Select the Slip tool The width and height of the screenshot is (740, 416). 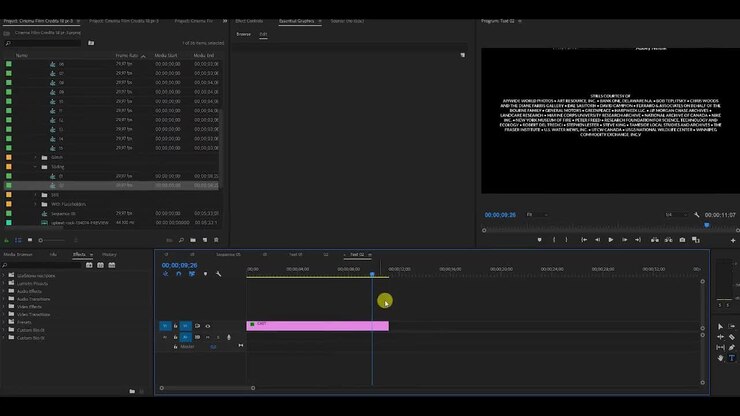pyautogui.click(x=720, y=348)
